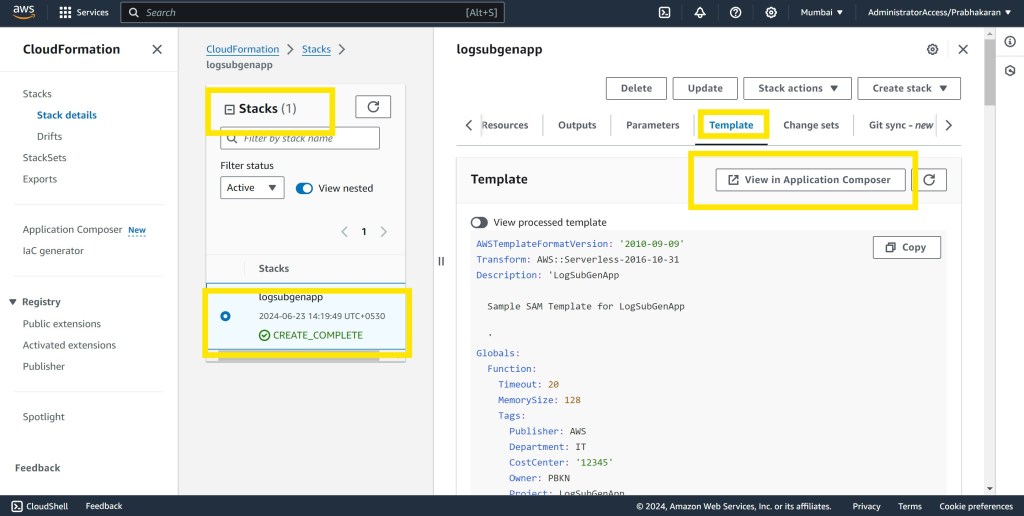Switch to the Parameters tab
Image resolution: width=1024 pixels, height=516 pixels.
pos(652,125)
